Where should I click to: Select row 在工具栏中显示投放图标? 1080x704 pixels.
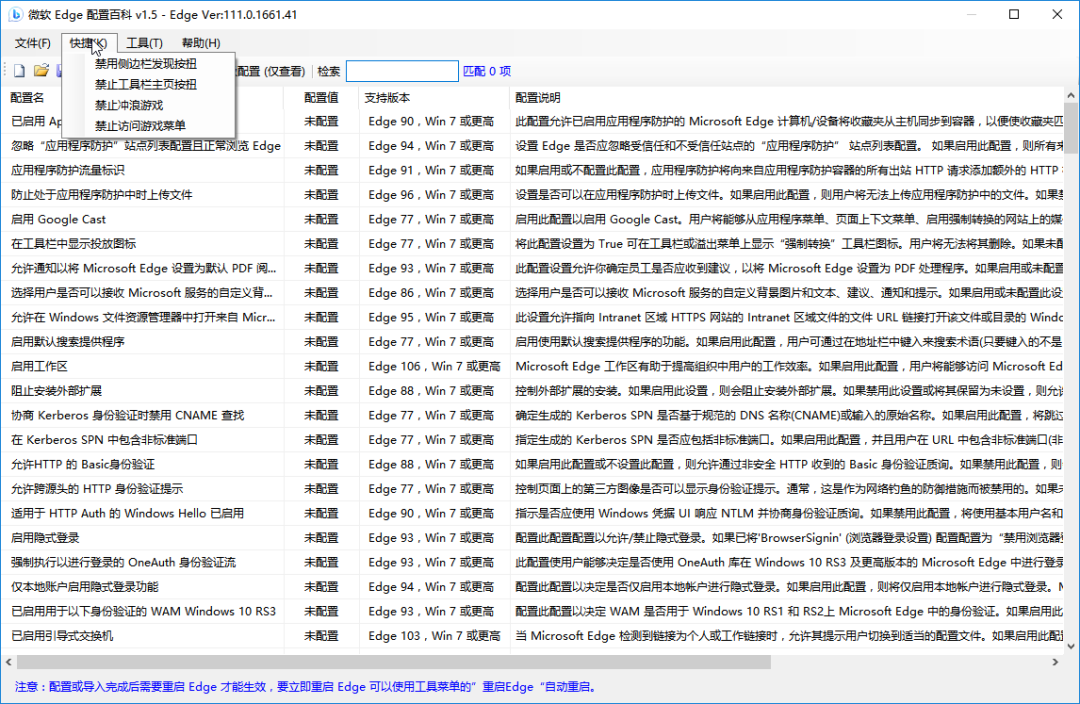pyautogui.click(x=532, y=244)
